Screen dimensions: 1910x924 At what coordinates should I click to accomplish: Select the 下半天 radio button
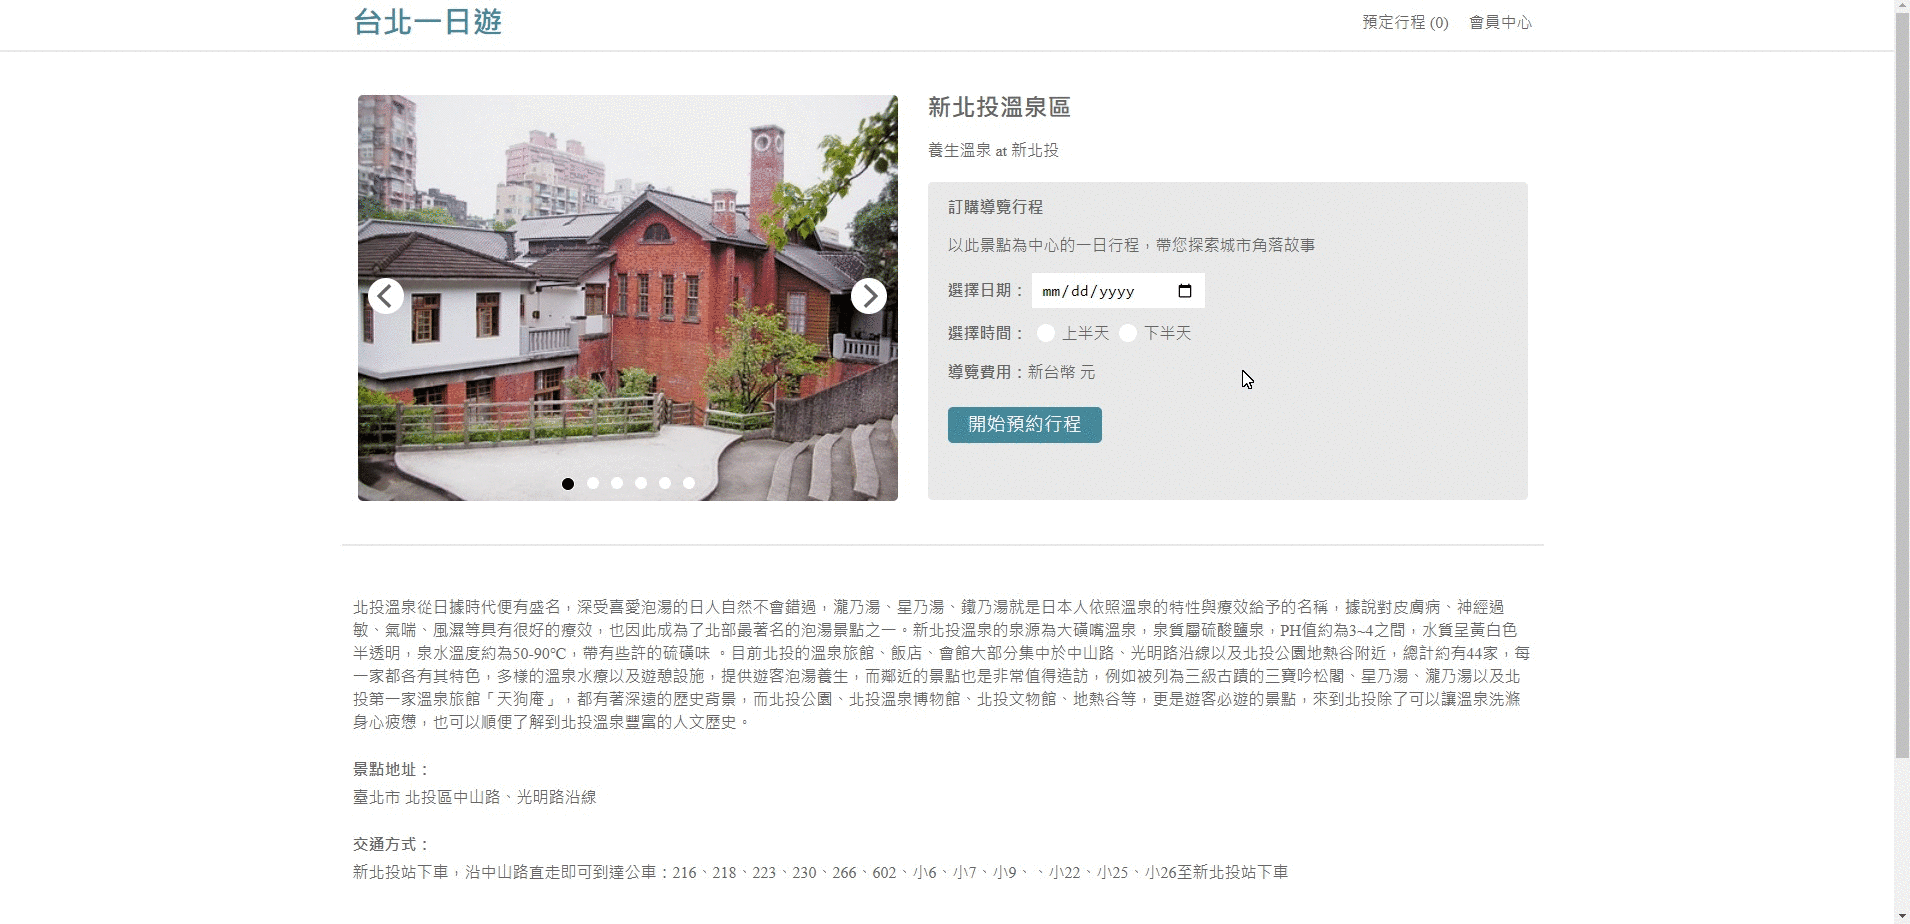click(x=1128, y=333)
